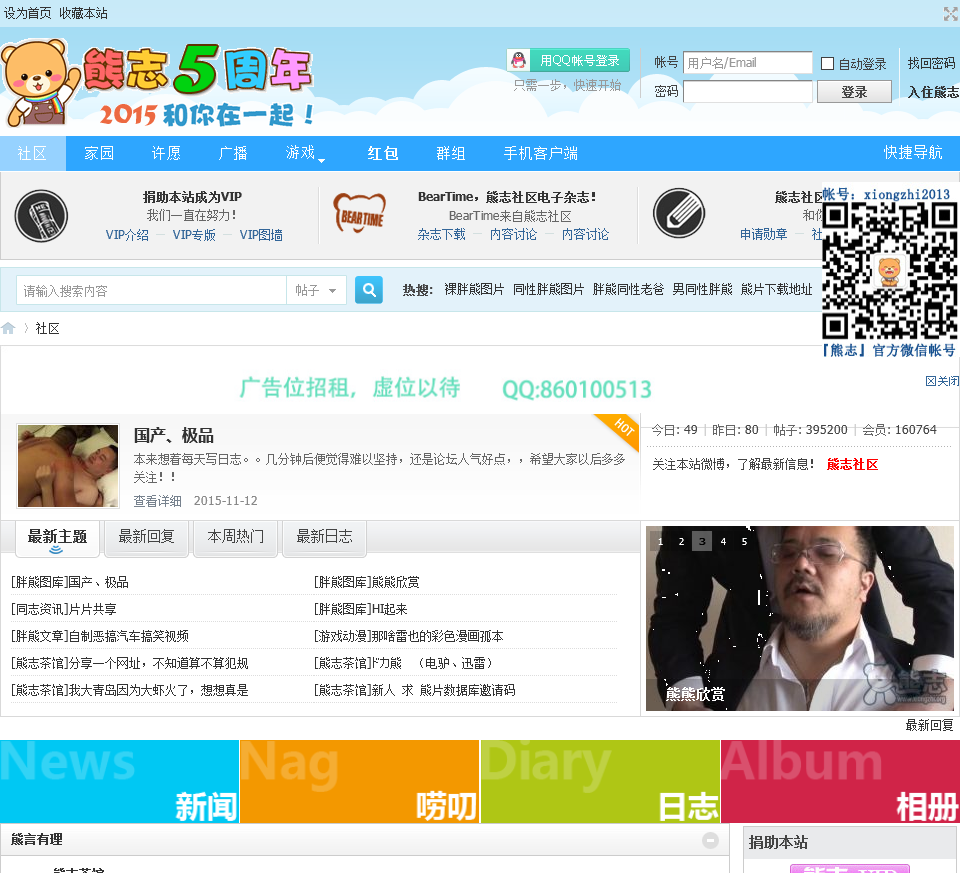This screenshot has width=960, height=873.
Task: Open the 手机客户端 navigation item
Action: [x=541, y=153]
